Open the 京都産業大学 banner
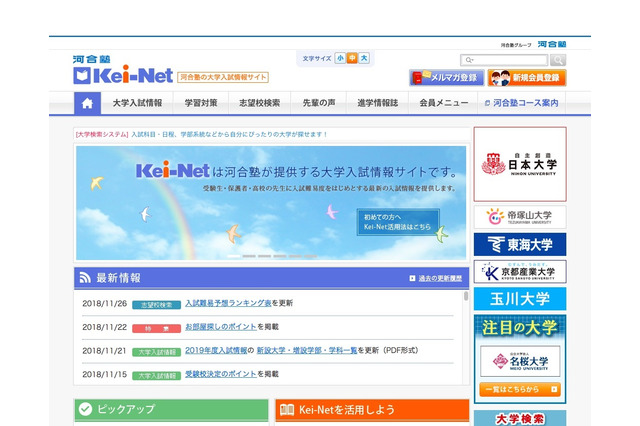This screenshot has width=640, height=426. click(520, 272)
